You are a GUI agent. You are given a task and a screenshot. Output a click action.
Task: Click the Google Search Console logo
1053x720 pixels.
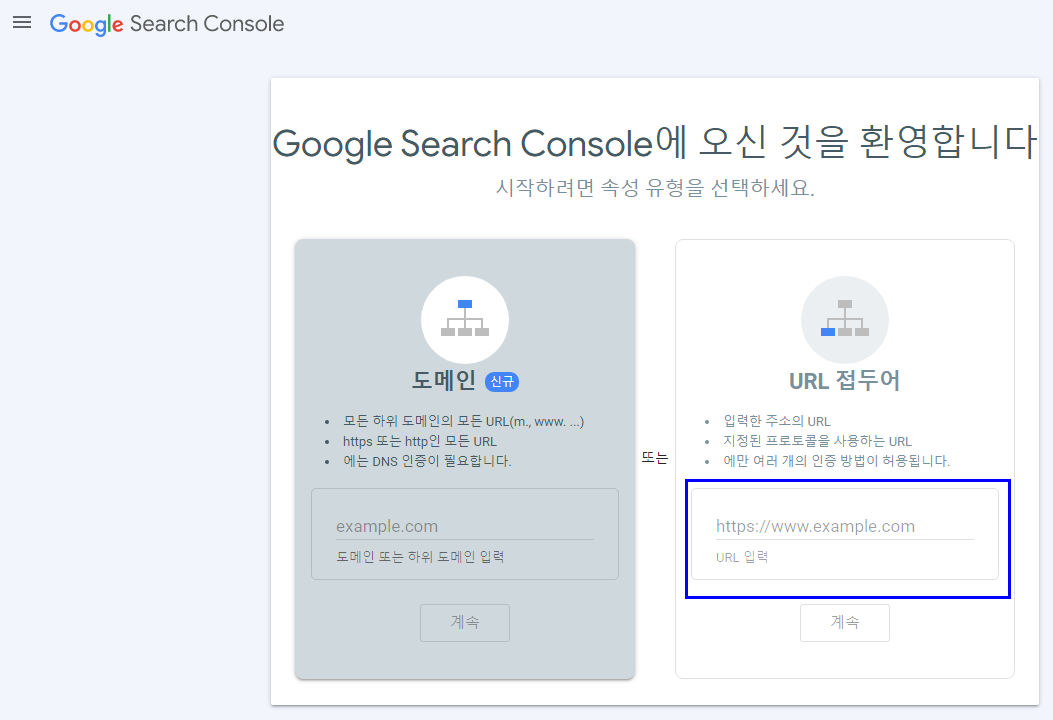pyautogui.click(x=167, y=24)
